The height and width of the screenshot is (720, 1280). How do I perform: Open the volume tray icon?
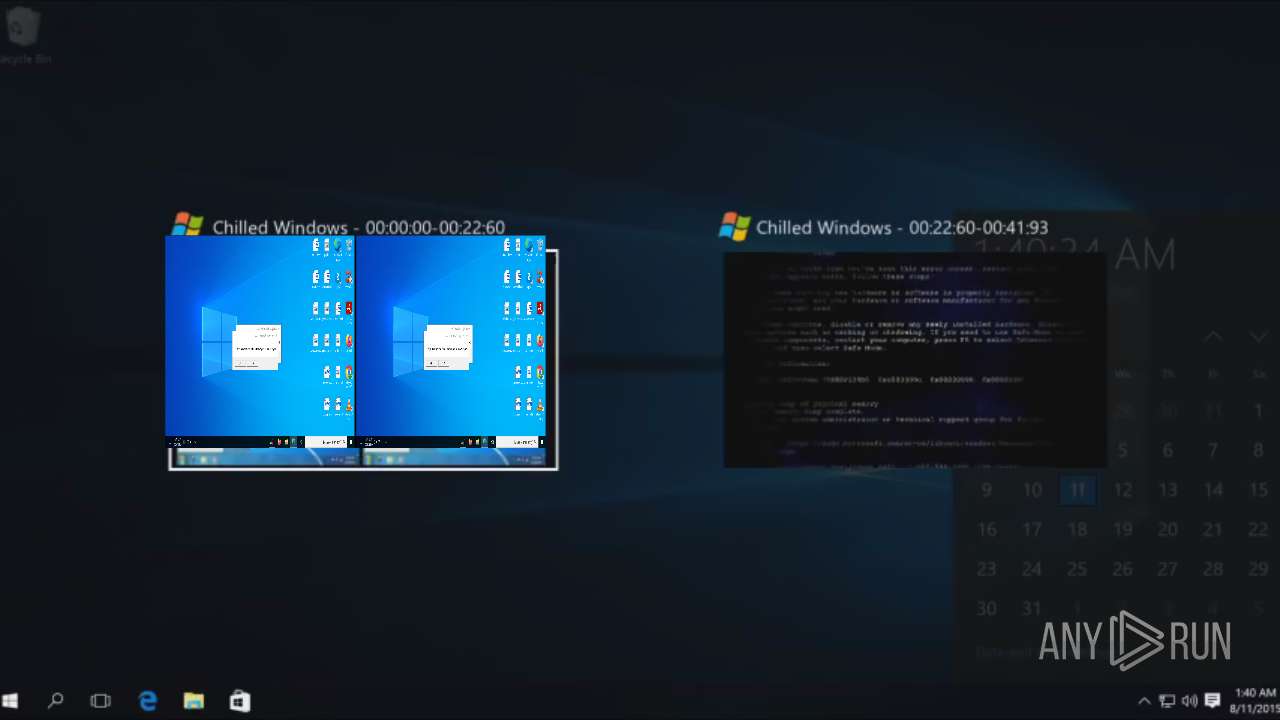(x=1189, y=701)
